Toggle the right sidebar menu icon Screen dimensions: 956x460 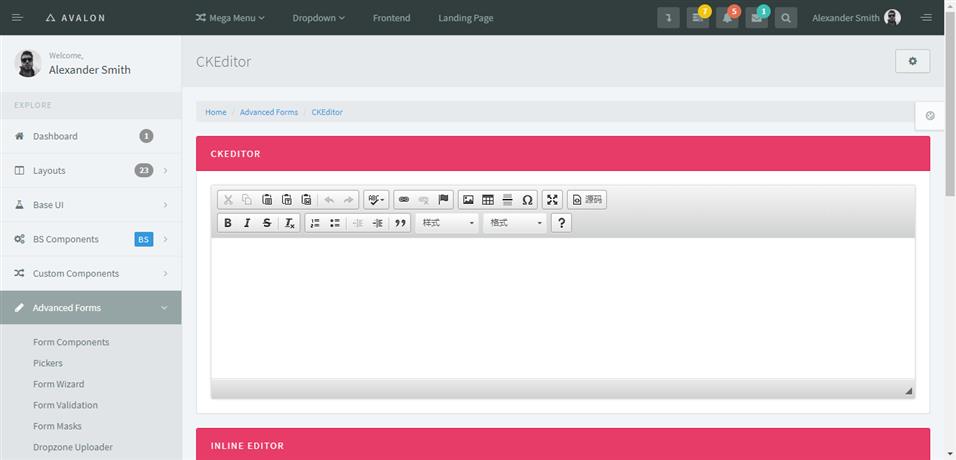pyautogui.click(x=926, y=18)
